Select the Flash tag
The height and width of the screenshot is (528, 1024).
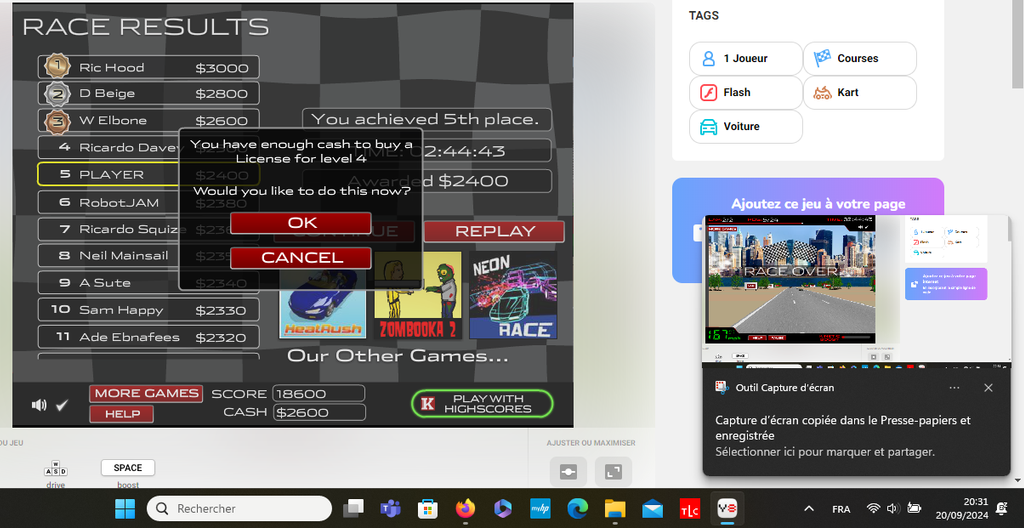pyautogui.click(x=746, y=93)
